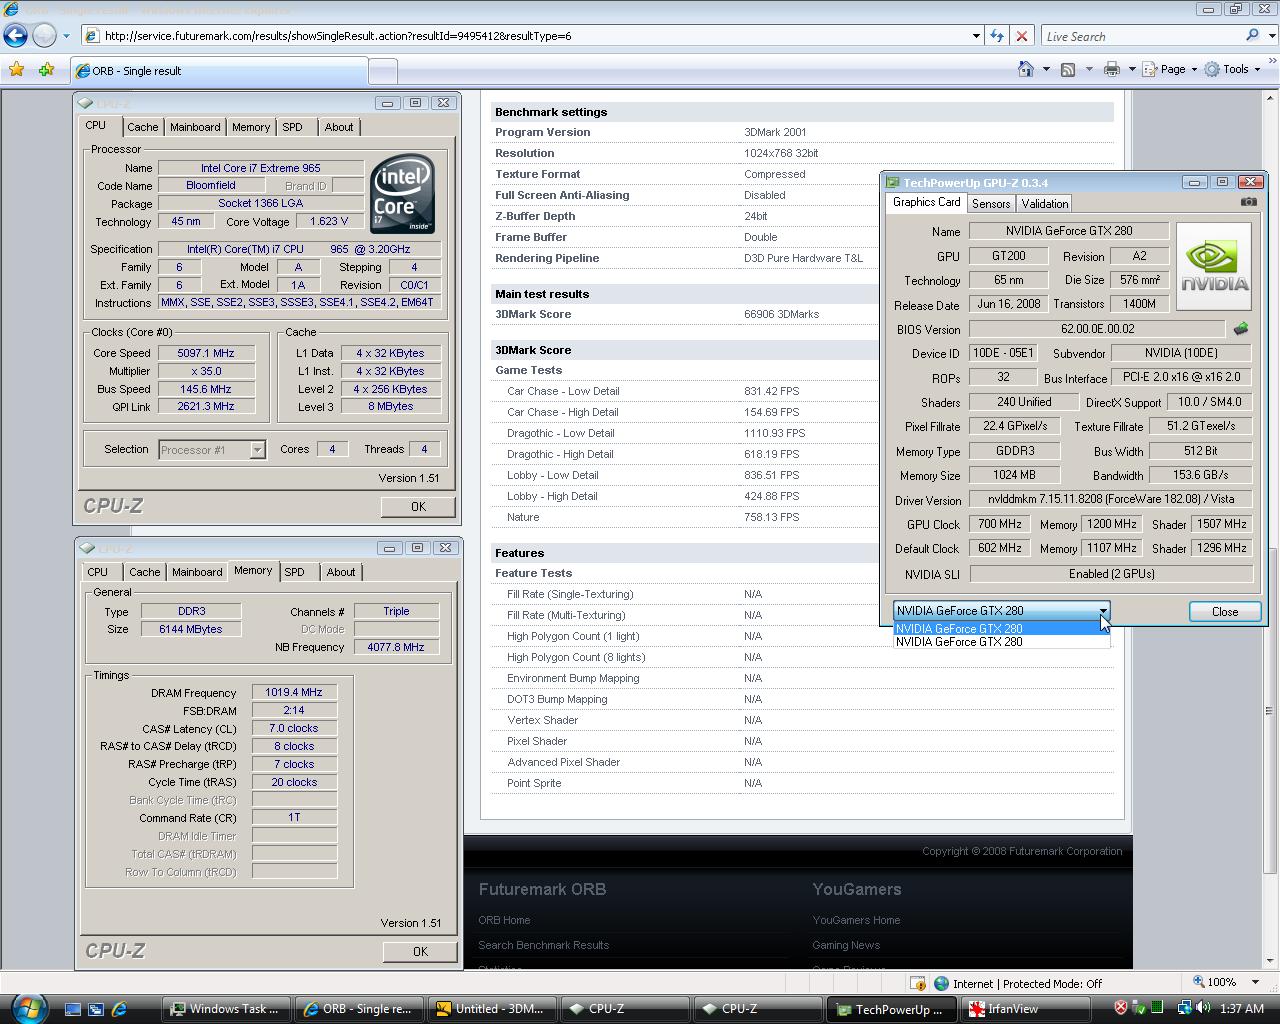Click the red security shield tray icon
This screenshot has width=1280, height=1024.
point(1121,1008)
